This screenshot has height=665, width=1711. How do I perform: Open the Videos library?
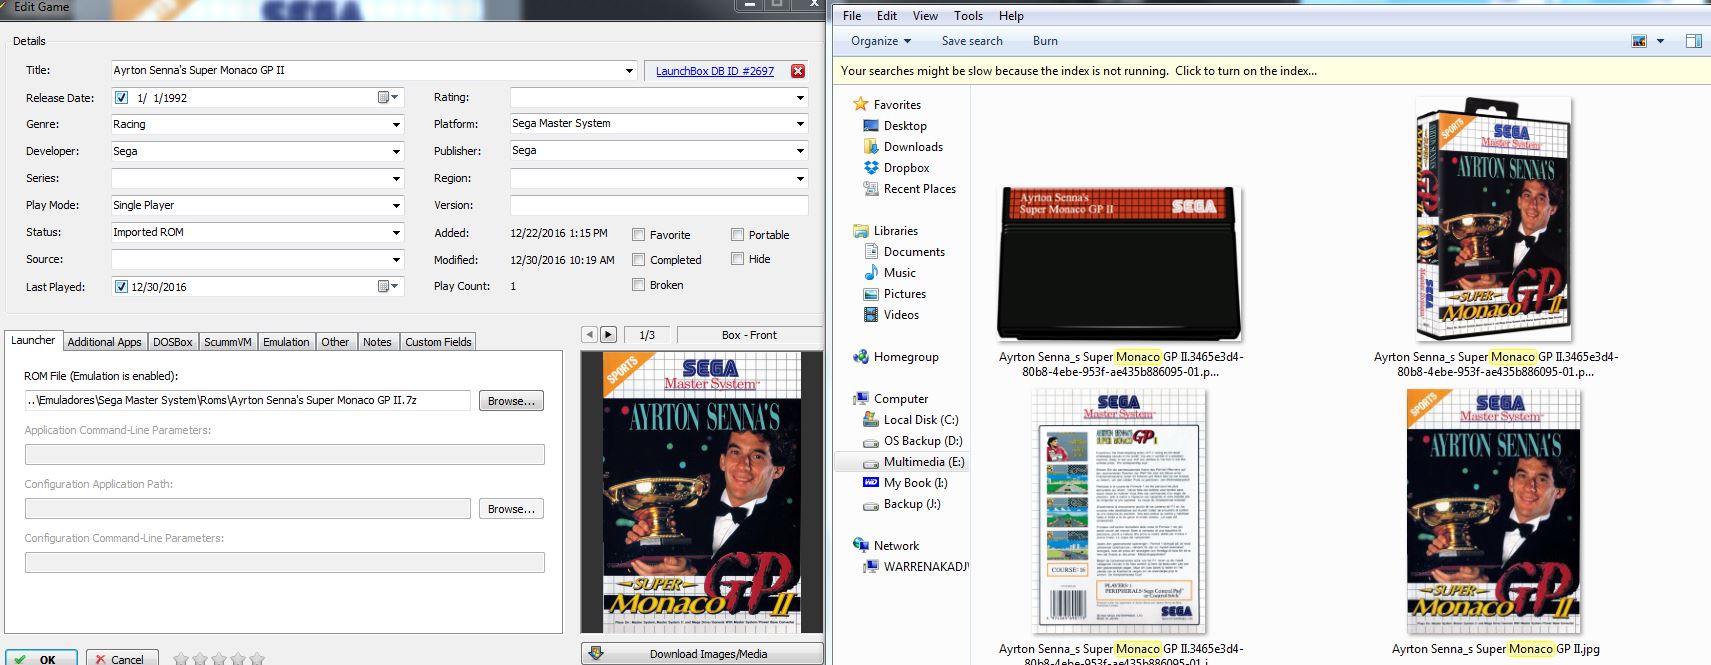901,315
